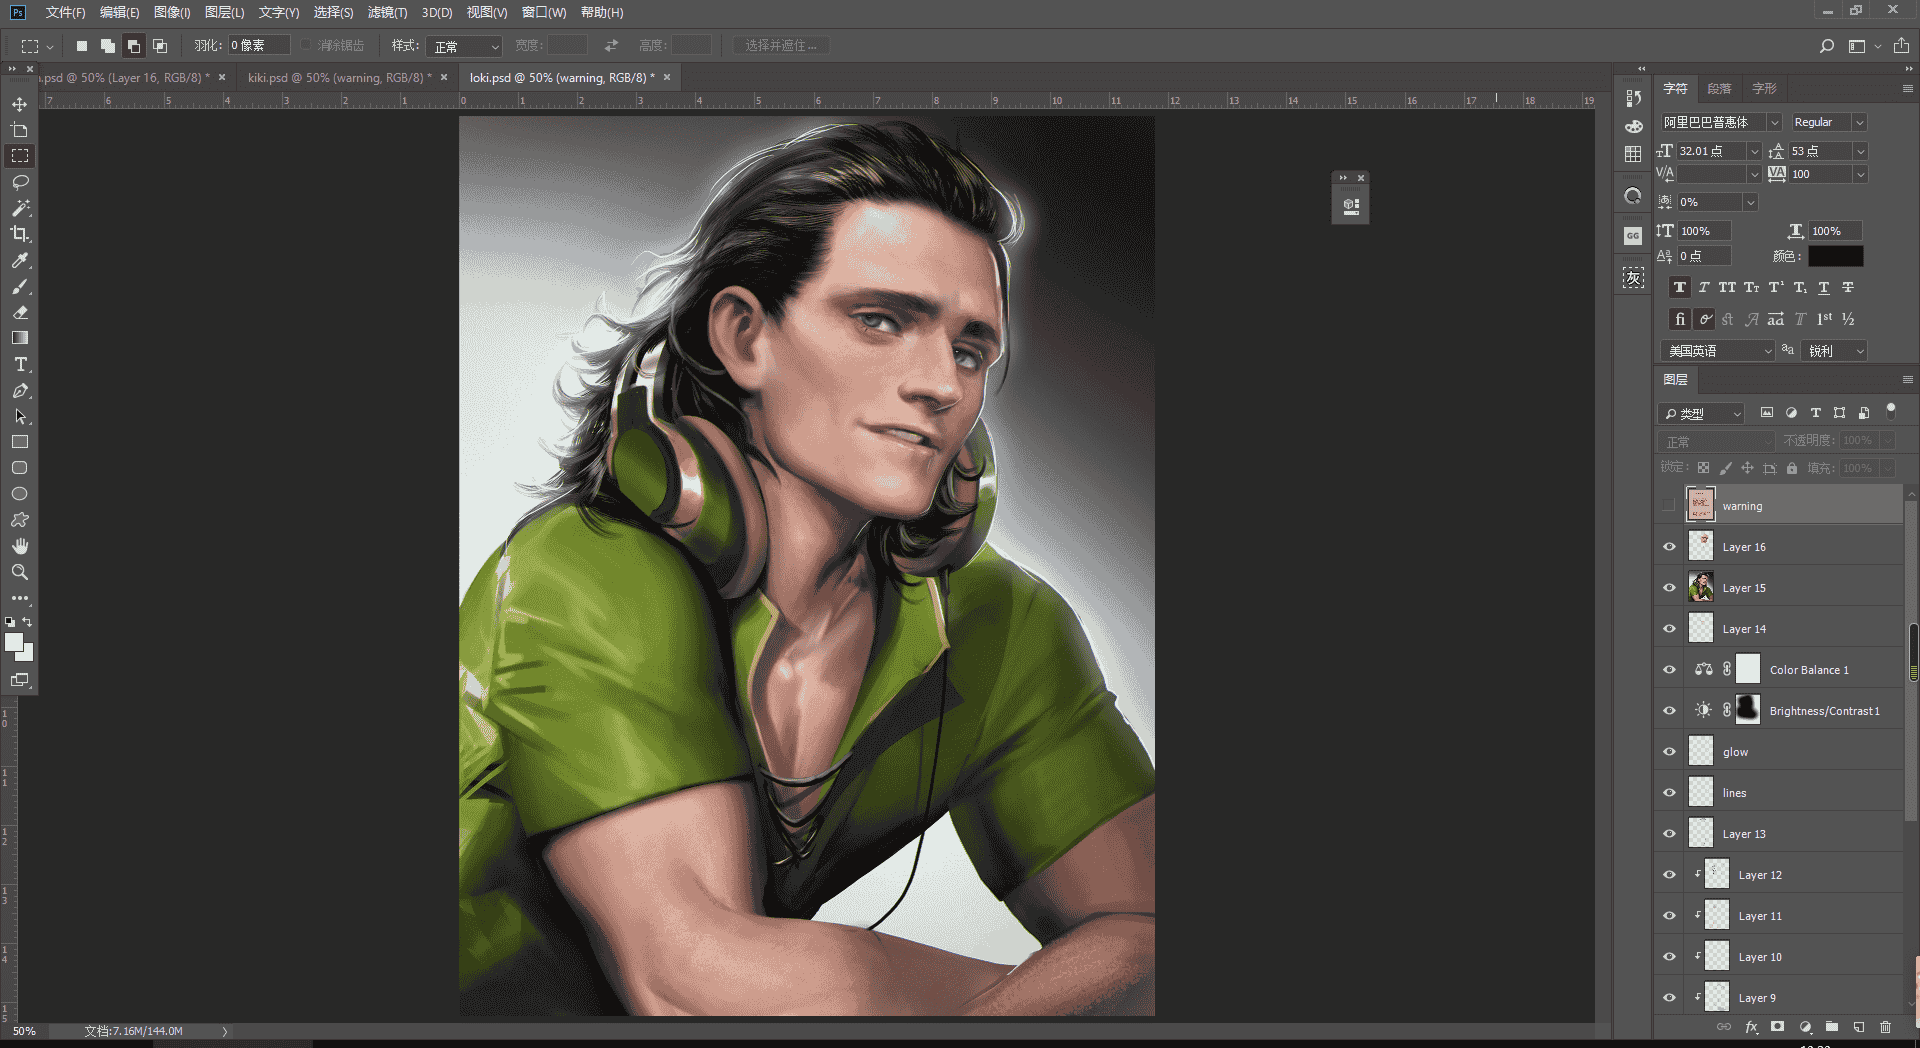The height and width of the screenshot is (1048, 1920).
Task: Select the Gradient tool
Action: (x=19, y=338)
